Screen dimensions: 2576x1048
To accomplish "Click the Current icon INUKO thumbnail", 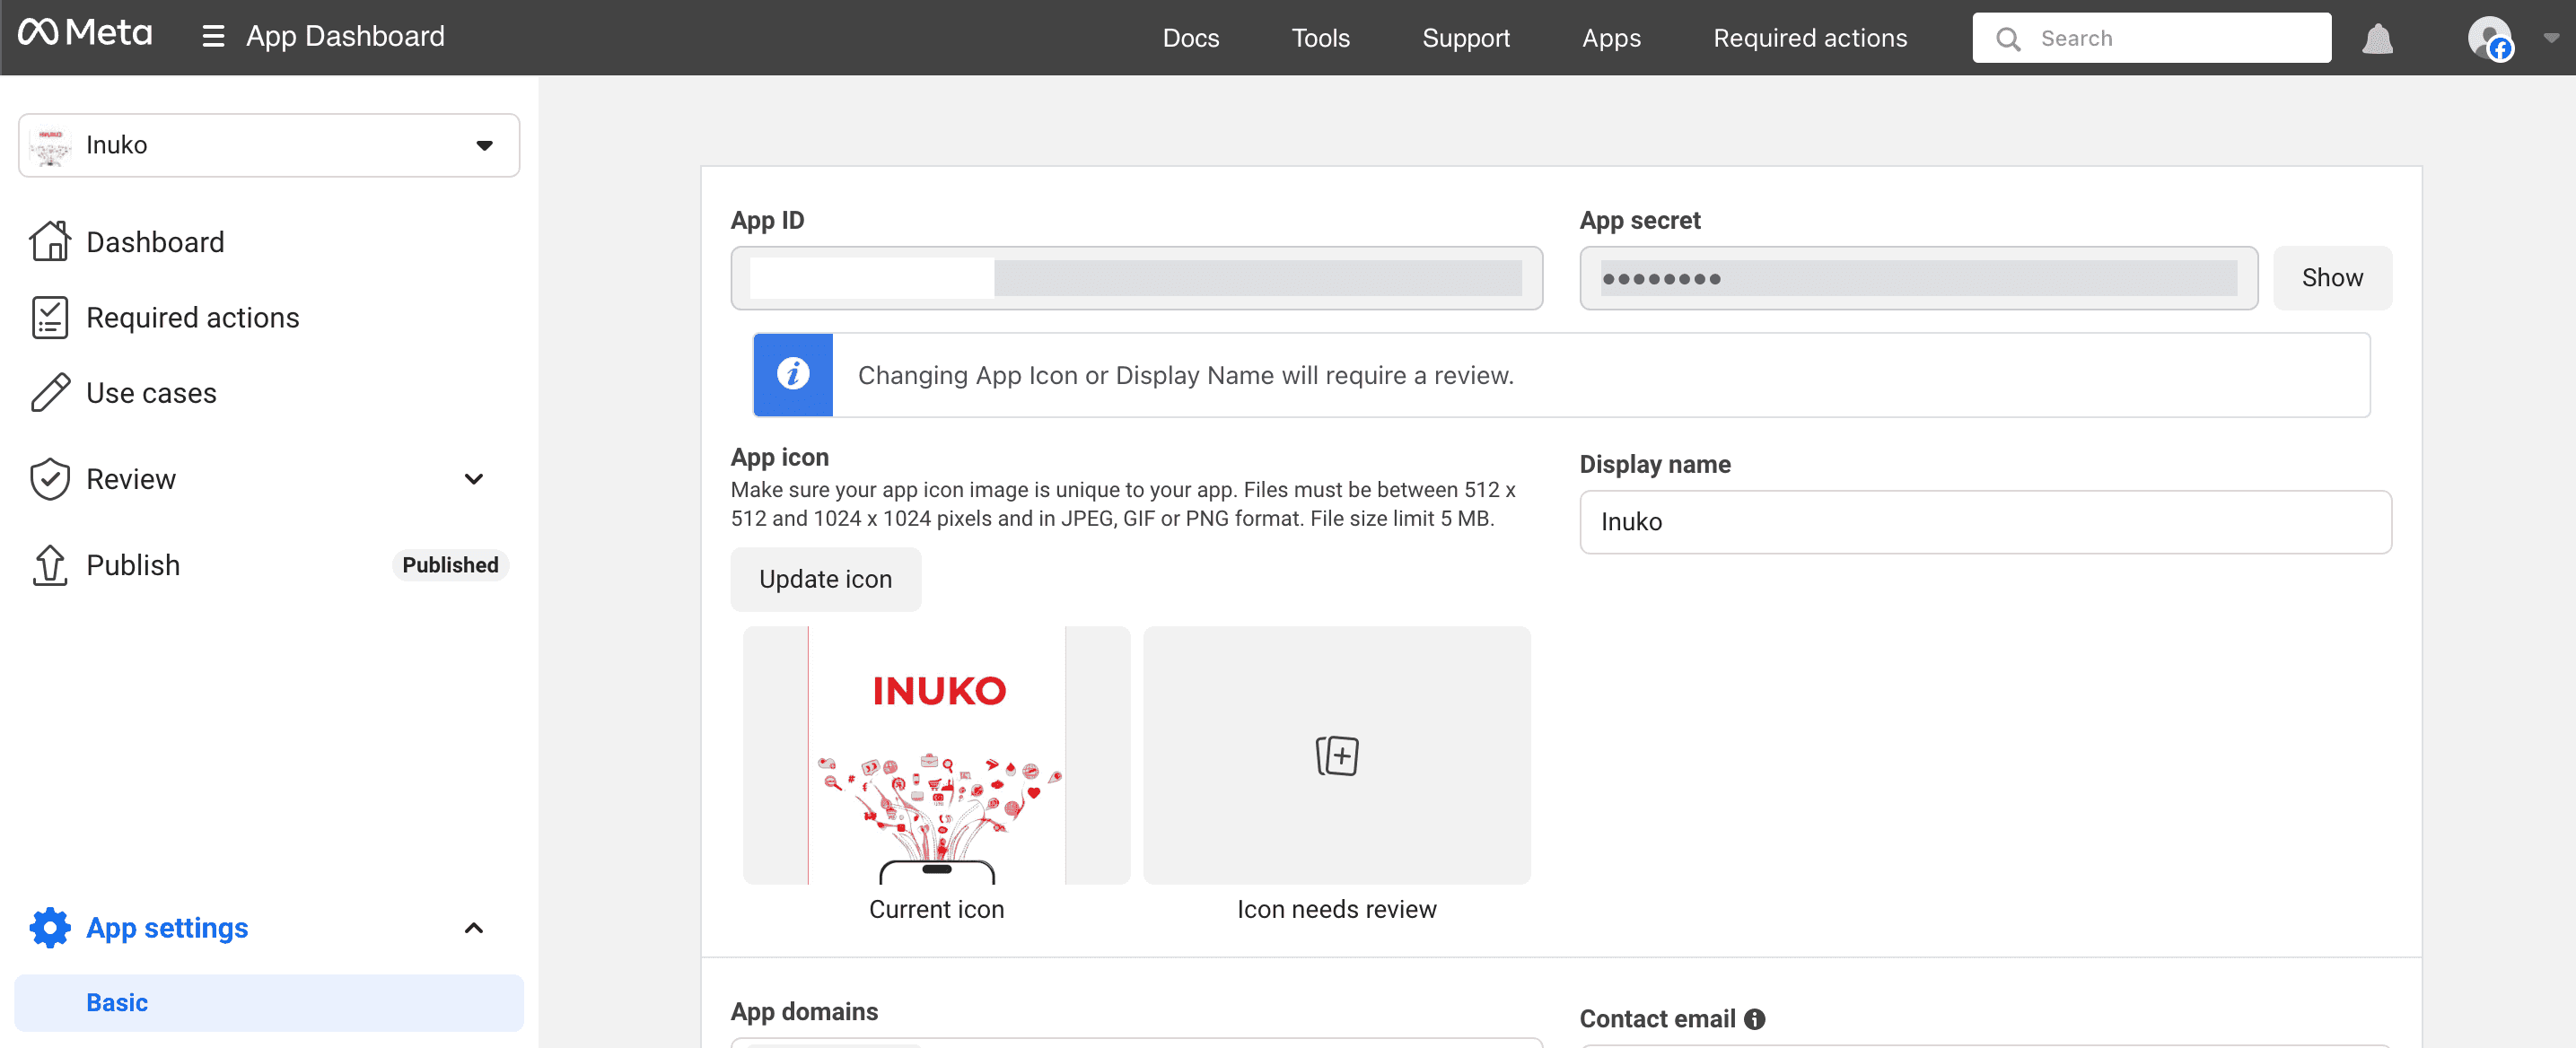I will (936, 755).
